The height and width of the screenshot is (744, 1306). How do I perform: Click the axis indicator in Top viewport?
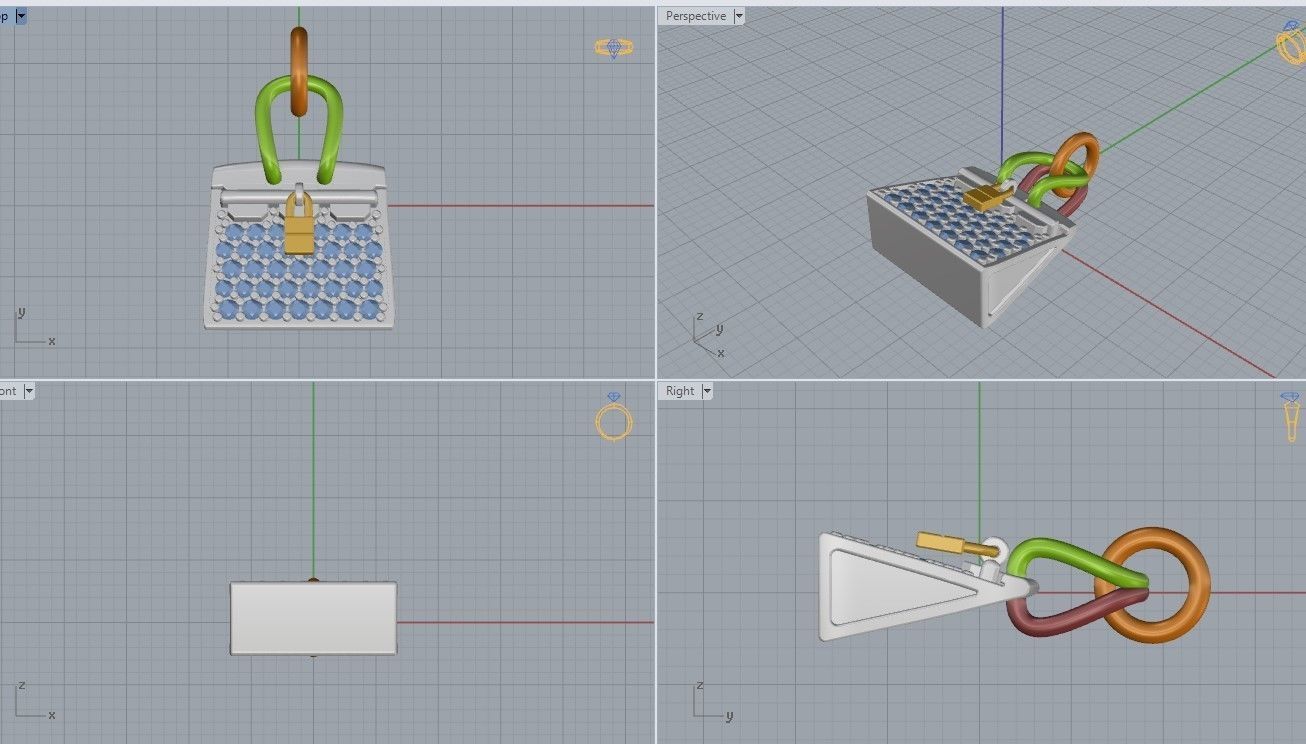click(34, 327)
